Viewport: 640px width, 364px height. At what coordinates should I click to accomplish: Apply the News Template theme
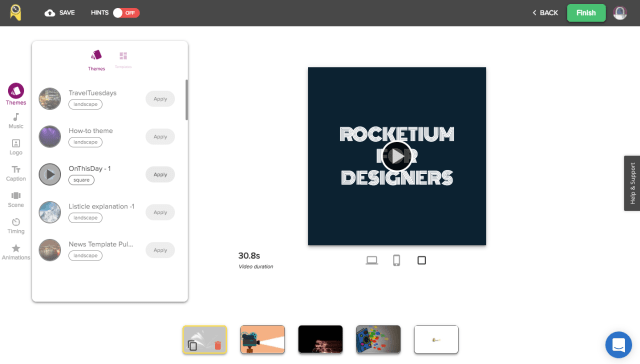point(160,250)
